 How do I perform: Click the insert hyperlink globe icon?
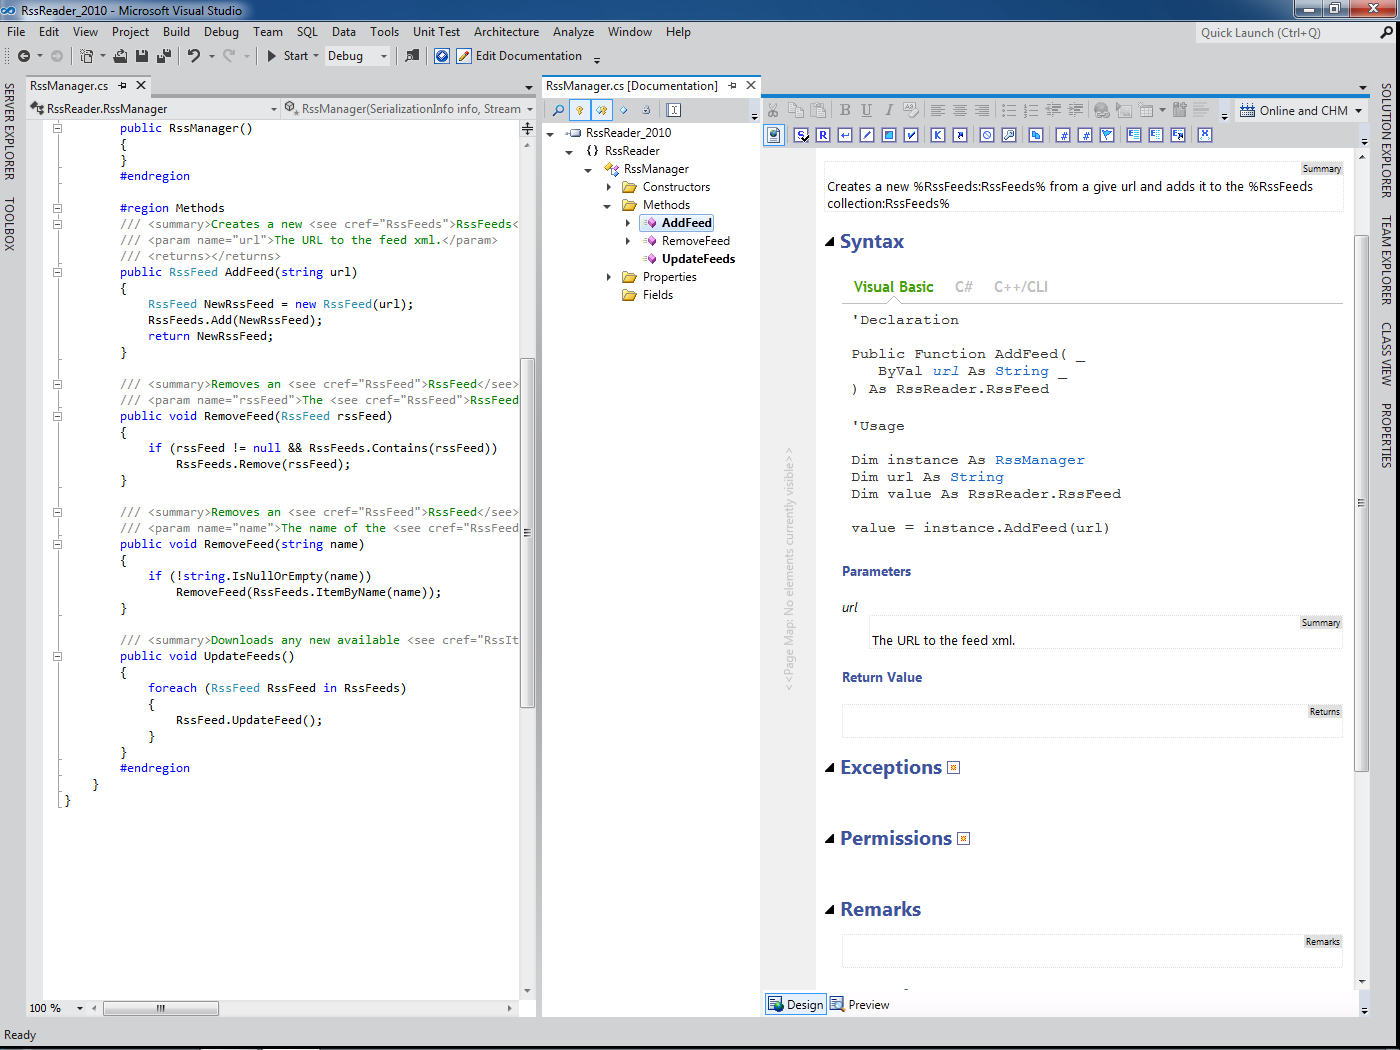tap(1101, 110)
